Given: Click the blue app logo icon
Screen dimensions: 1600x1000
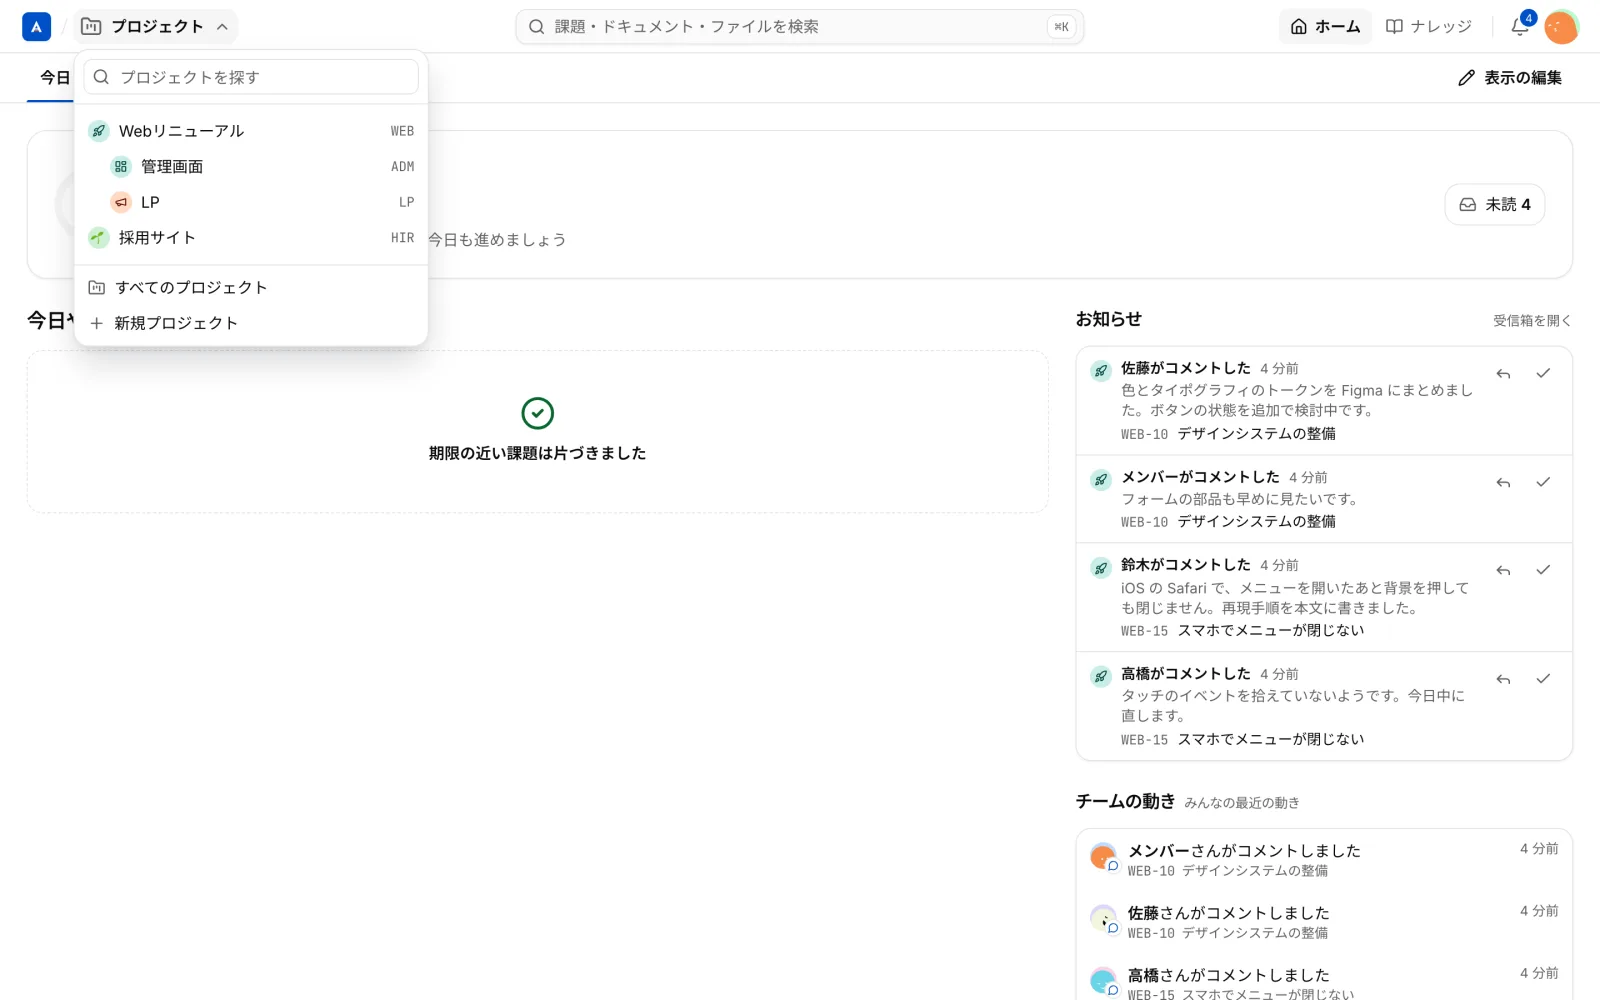Looking at the screenshot, I should [x=36, y=27].
